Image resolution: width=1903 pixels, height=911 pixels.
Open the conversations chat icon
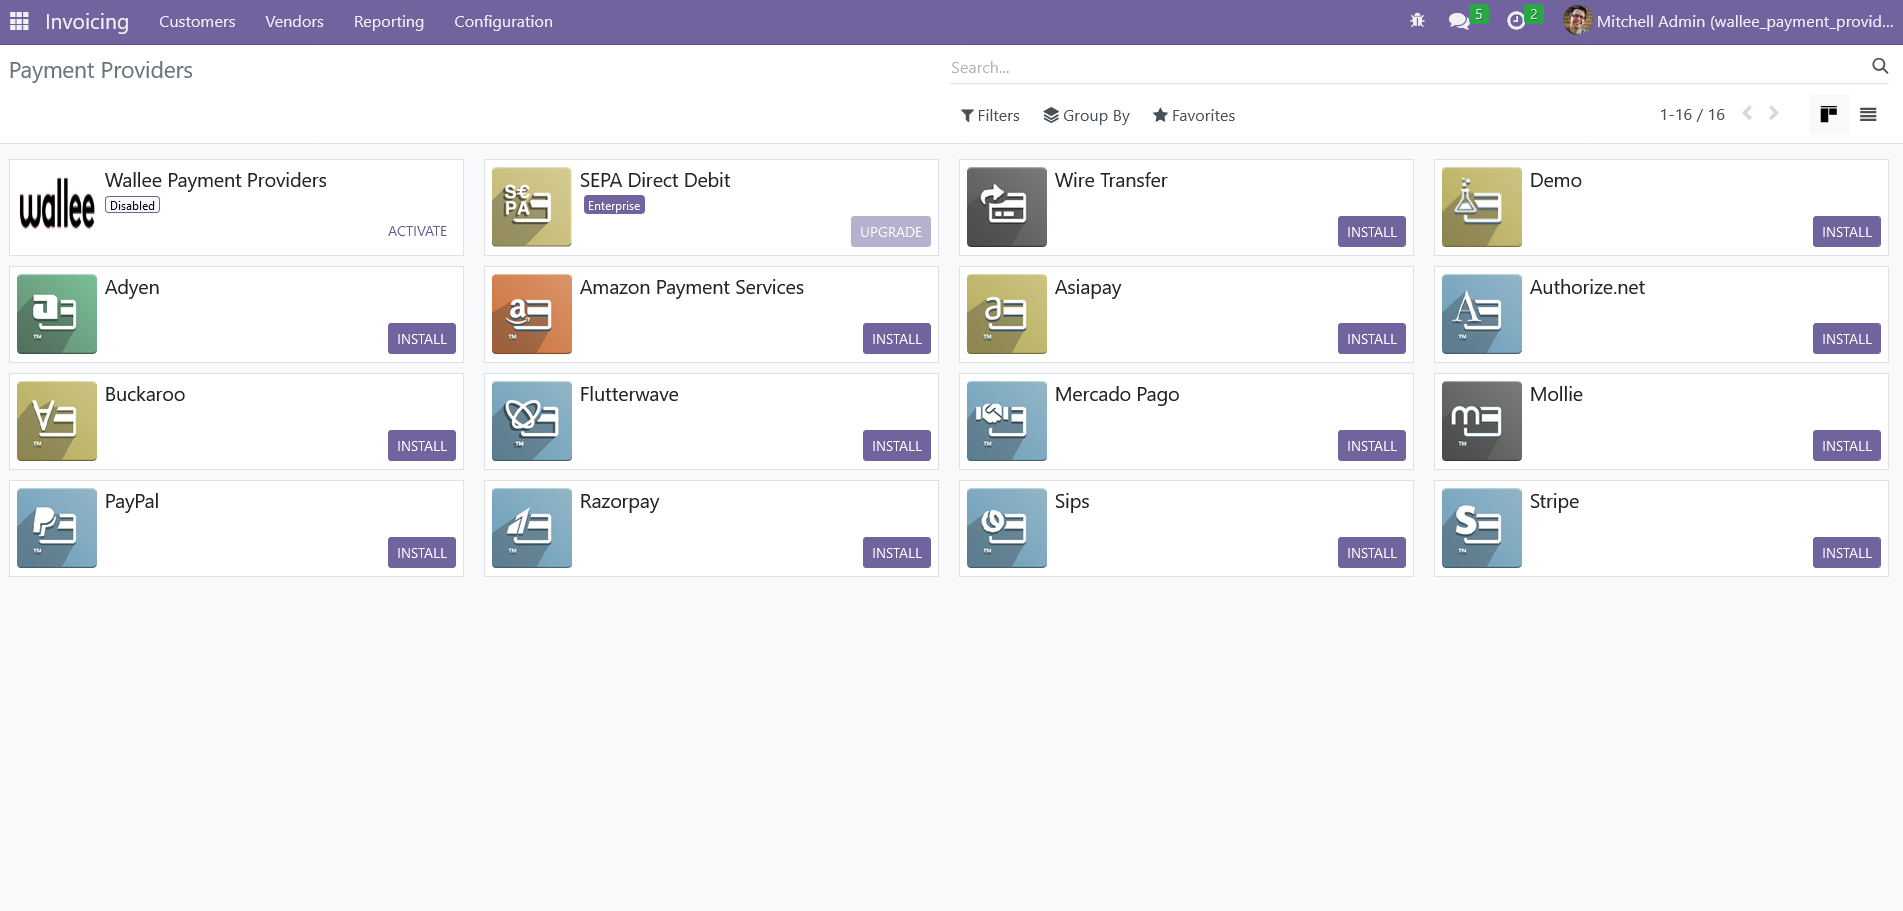(x=1459, y=21)
